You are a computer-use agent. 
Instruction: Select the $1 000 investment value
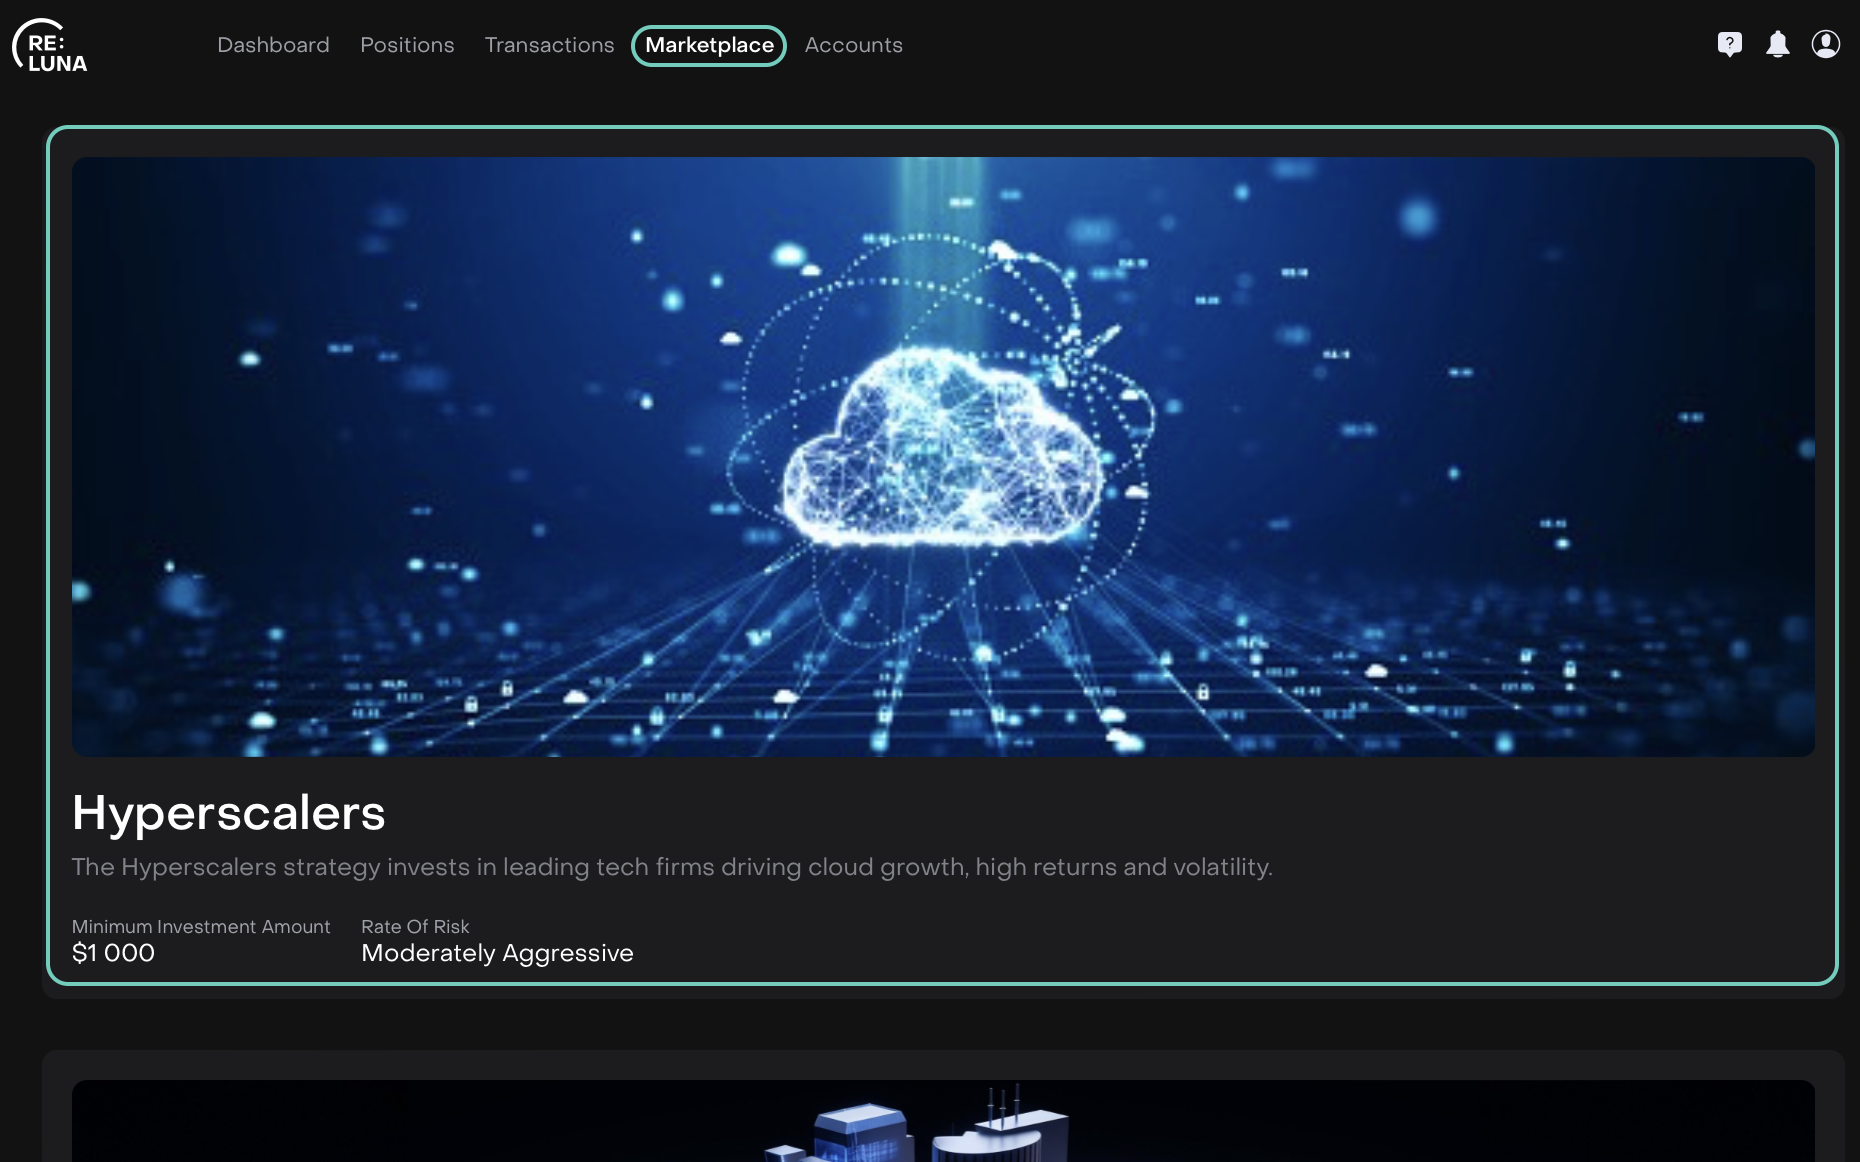coord(113,953)
